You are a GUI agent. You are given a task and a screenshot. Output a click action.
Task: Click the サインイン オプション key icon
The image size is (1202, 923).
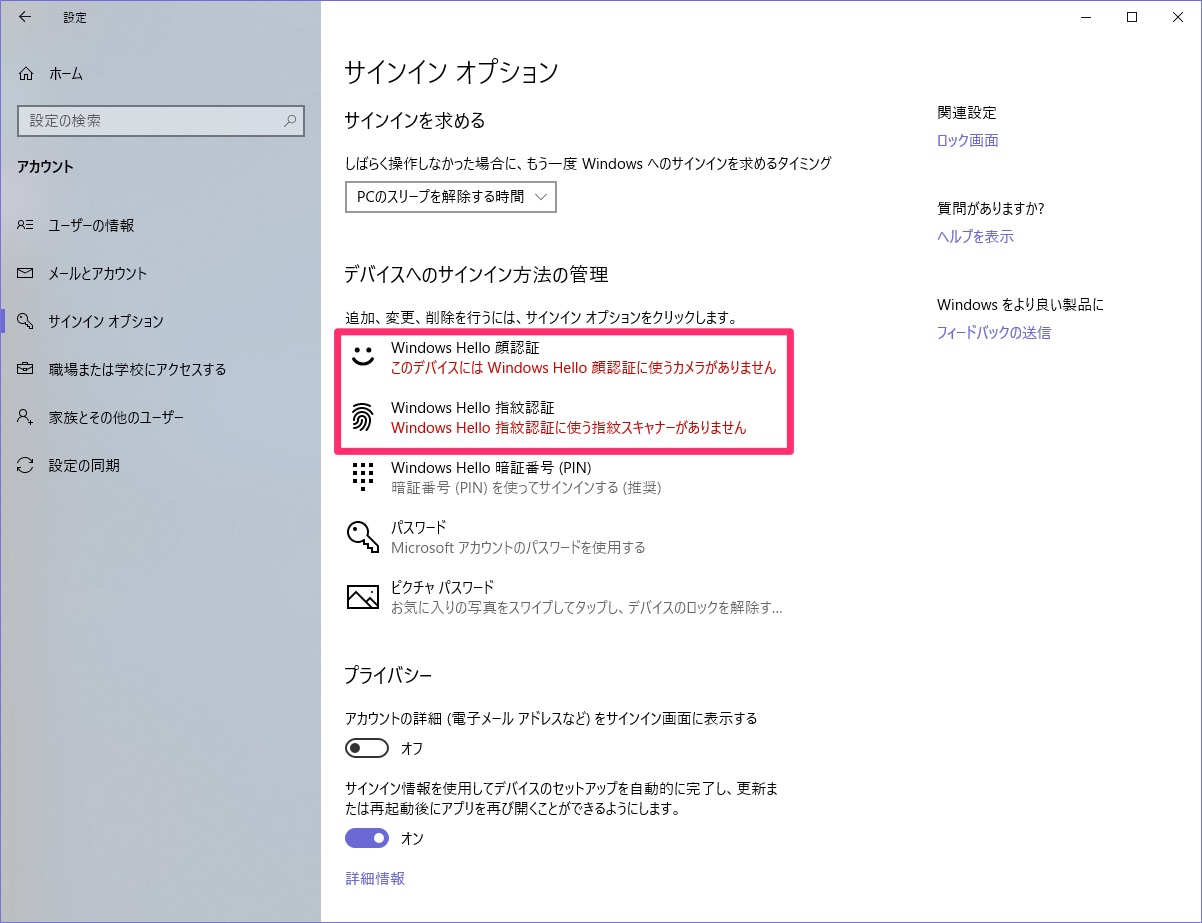coord(26,321)
